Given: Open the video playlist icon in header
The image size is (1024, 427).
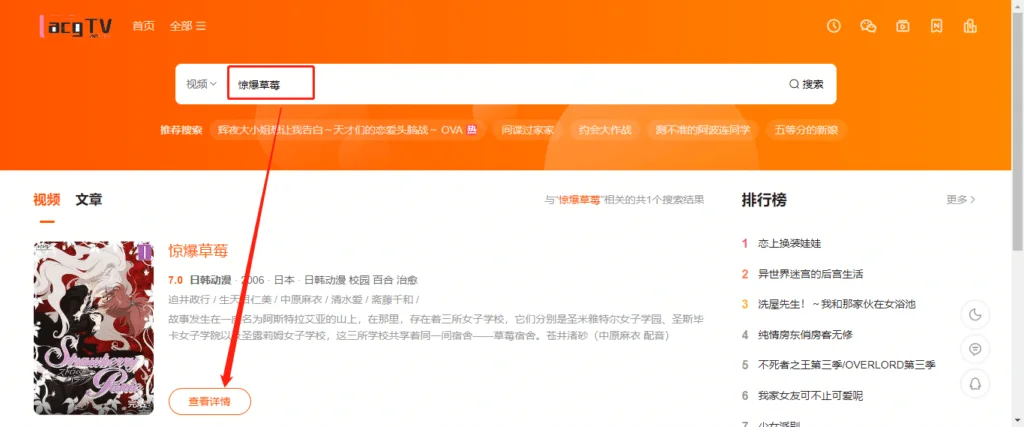Looking at the screenshot, I should pyautogui.click(x=903, y=26).
